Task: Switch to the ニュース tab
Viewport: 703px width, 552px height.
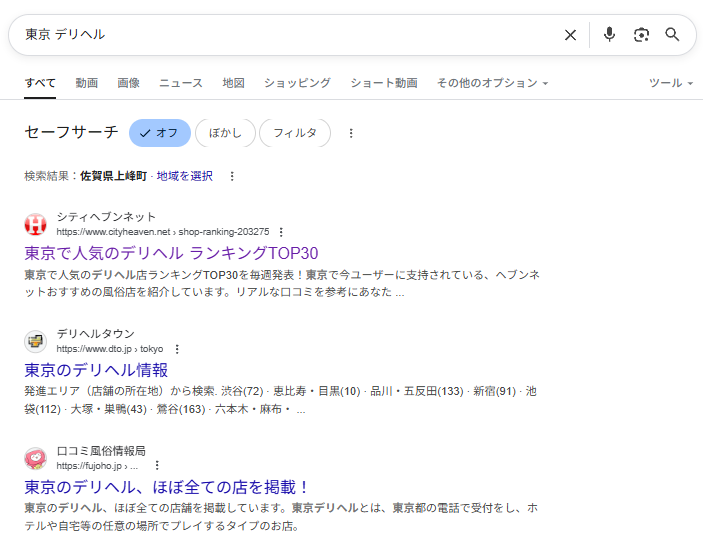Action: point(180,83)
